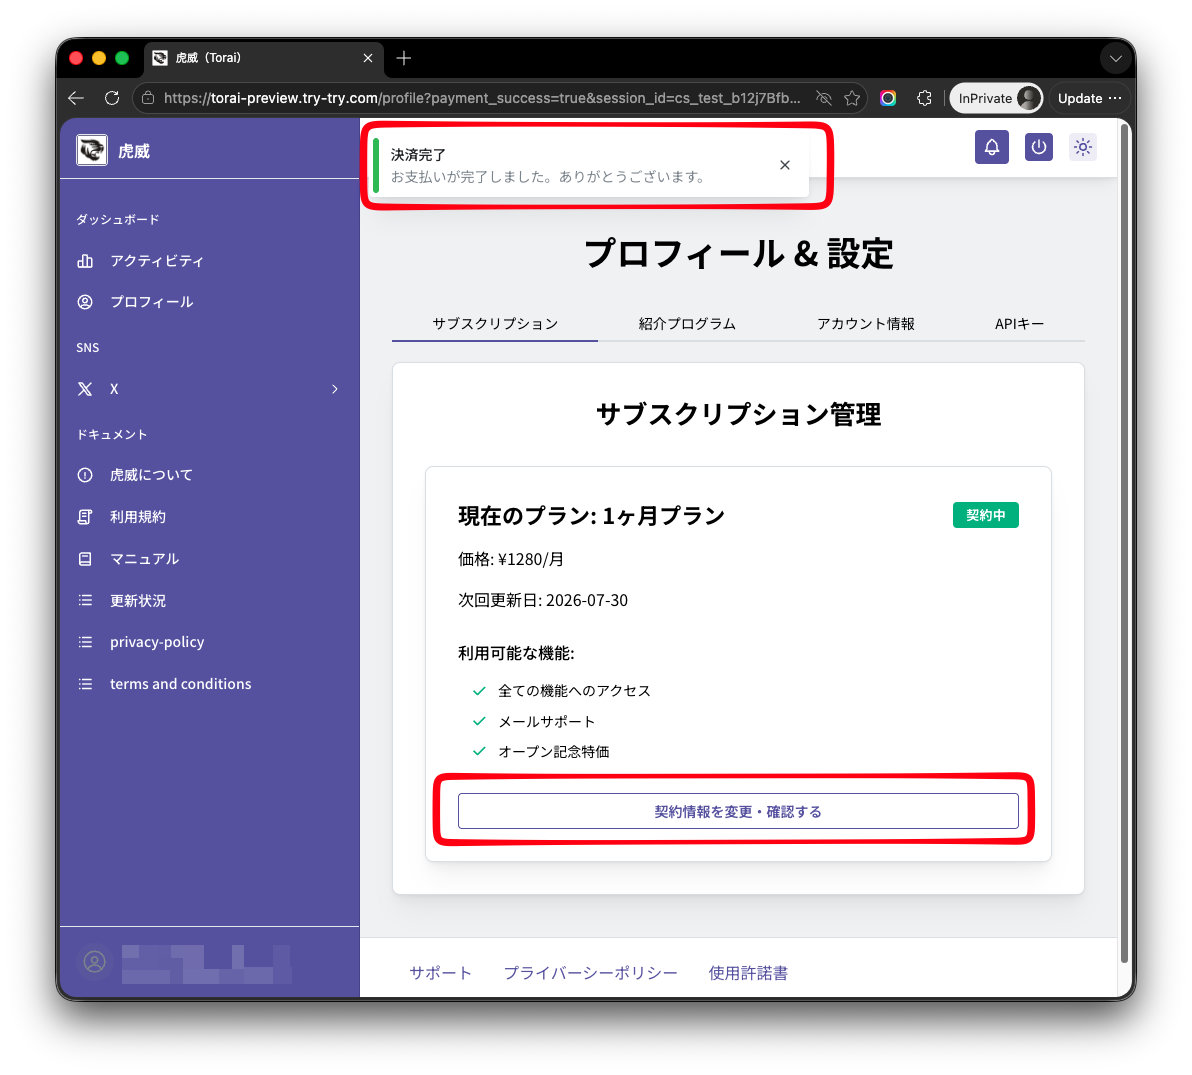This screenshot has height=1075, width=1192.
Task: Open the サポート footer link
Action: tap(440, 973)
